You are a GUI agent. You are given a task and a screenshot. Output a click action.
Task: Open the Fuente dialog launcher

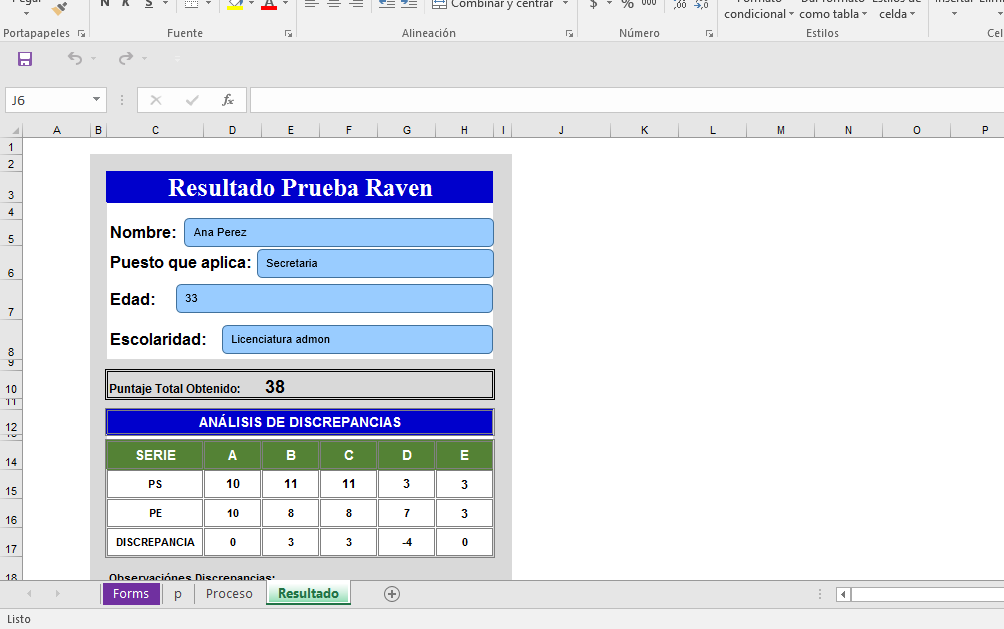pyautogui.click(x=289, y=33)
